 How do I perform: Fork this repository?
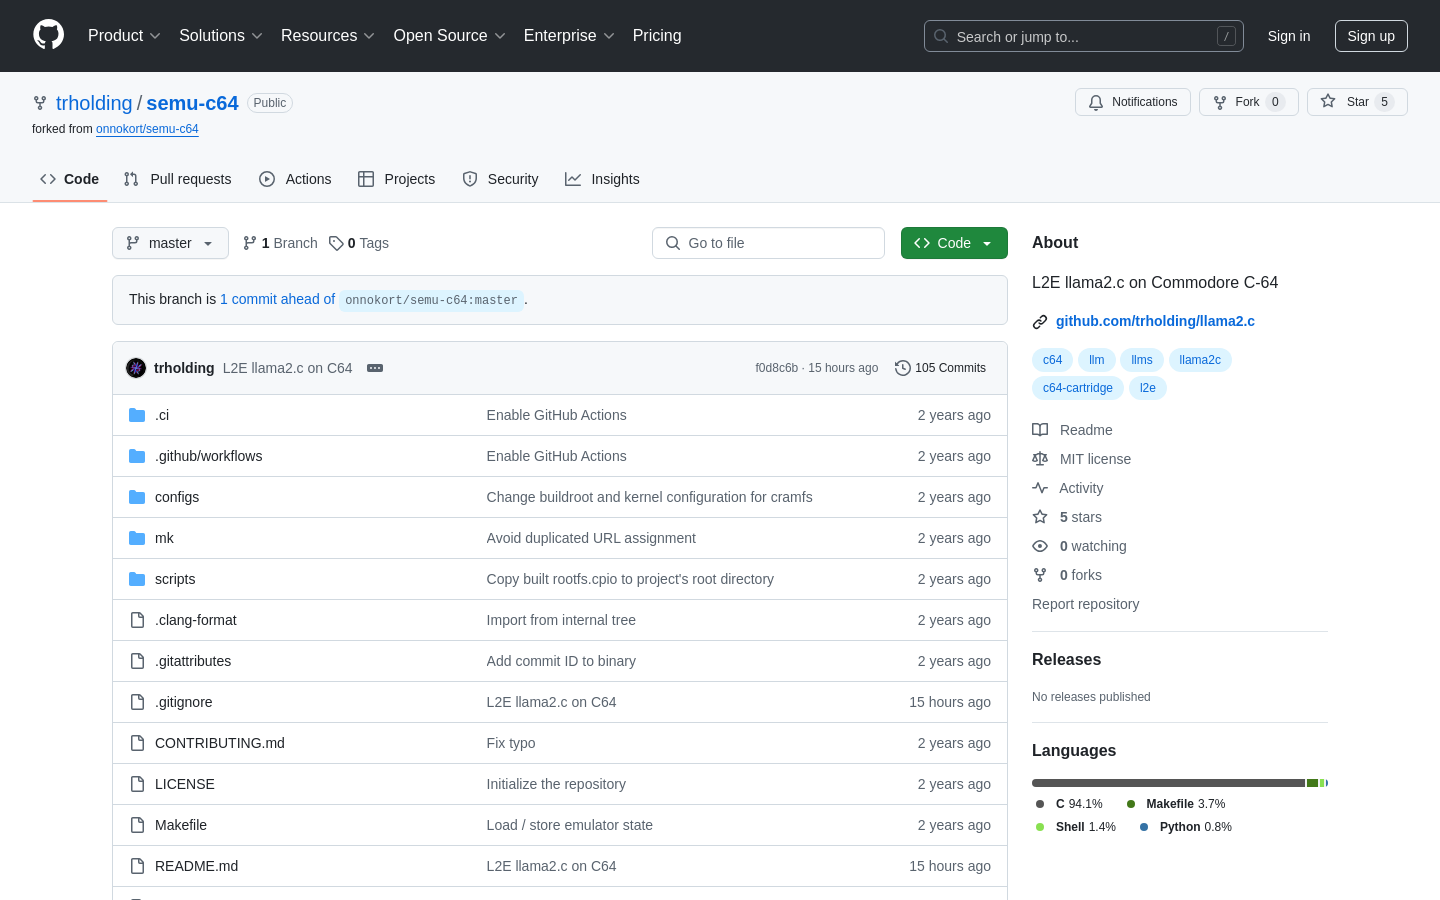(x=1249, y=102)
